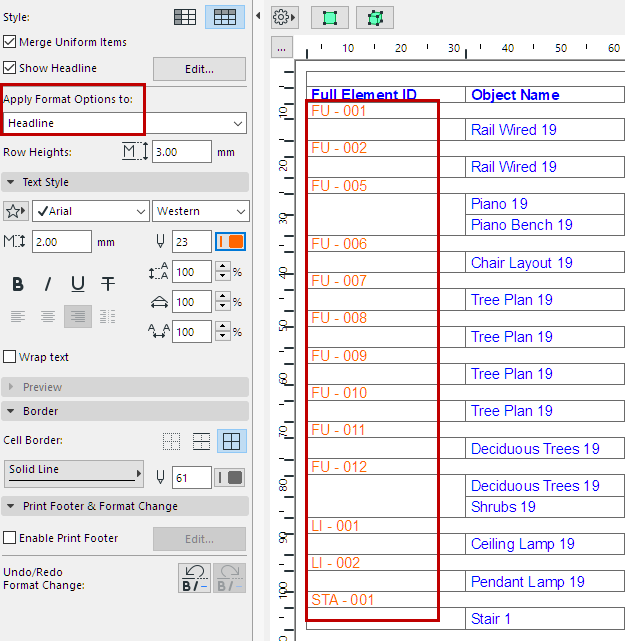
Task: Toggle Underline text formatting
Action: (x=78, y=283)
